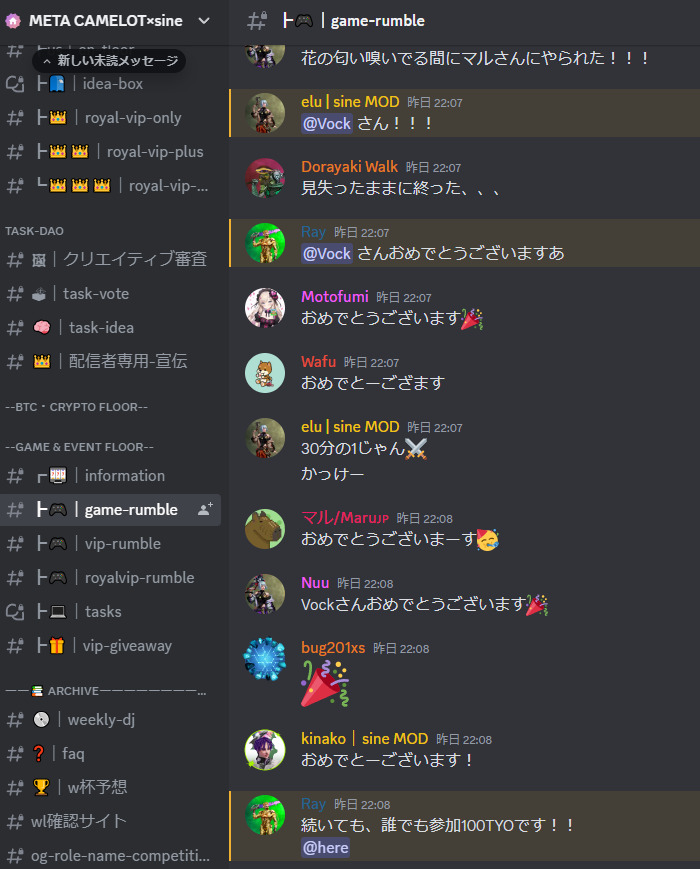Image resolution: width=700 pixels, height=869 pixels.
Task: Jump to new unread messages banner
Action: (x=109, y=60)
